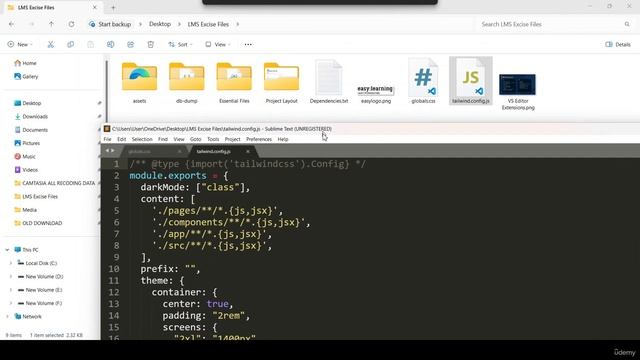Open CAMTASIA ALL RECODING DATA folder
640x360 pixels.
(55, 183)
